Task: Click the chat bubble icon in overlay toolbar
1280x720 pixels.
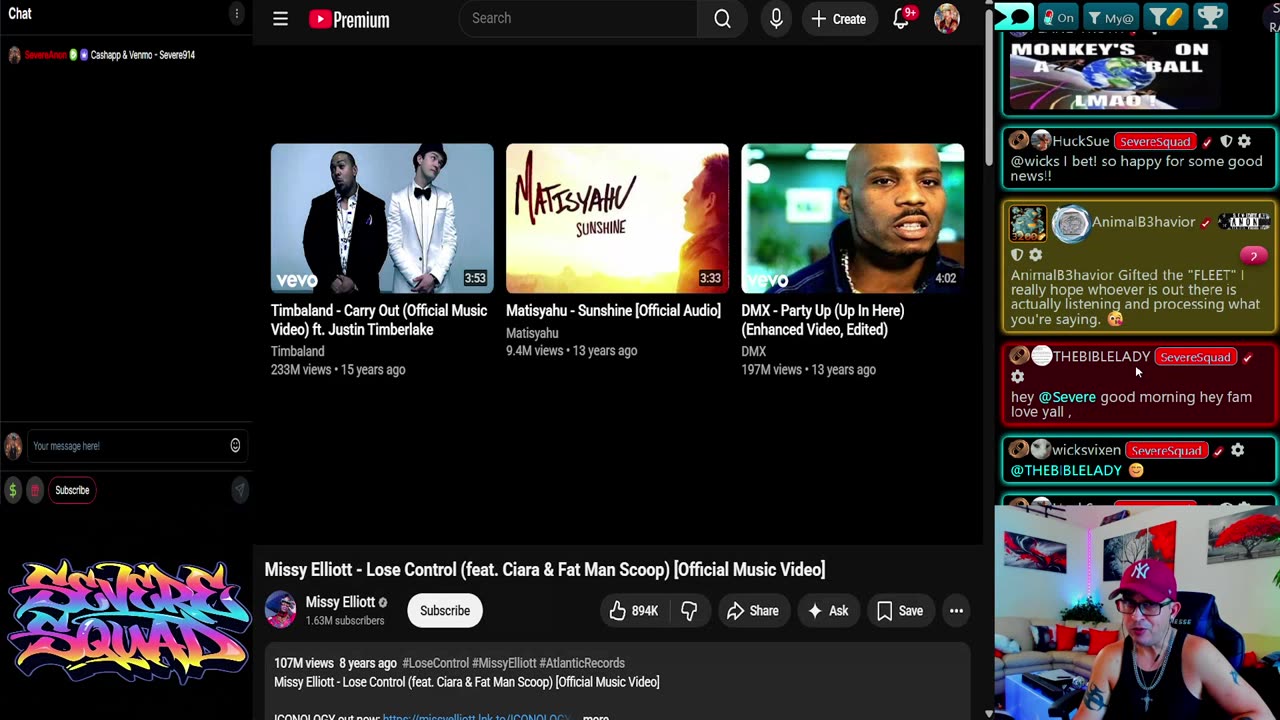Action: [x=1014, y=17]
